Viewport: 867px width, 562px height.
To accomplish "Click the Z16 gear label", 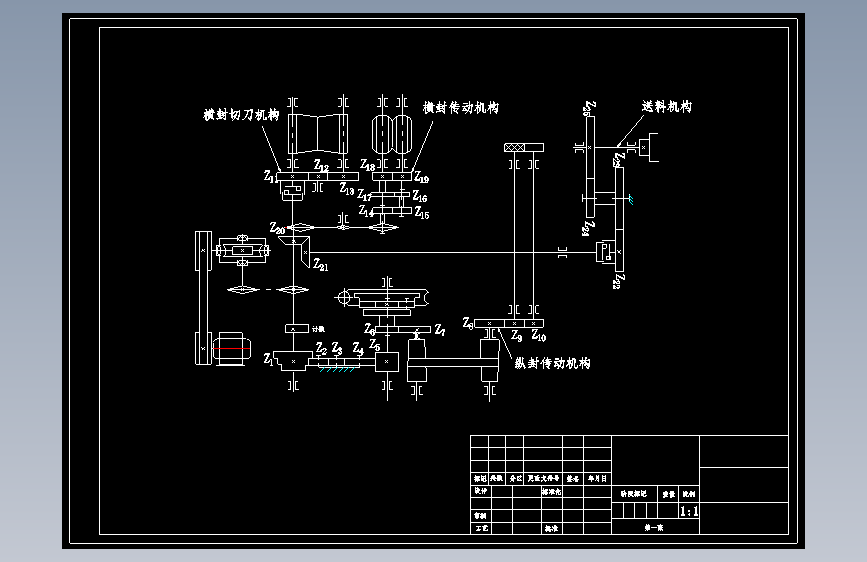I will 420,196.
